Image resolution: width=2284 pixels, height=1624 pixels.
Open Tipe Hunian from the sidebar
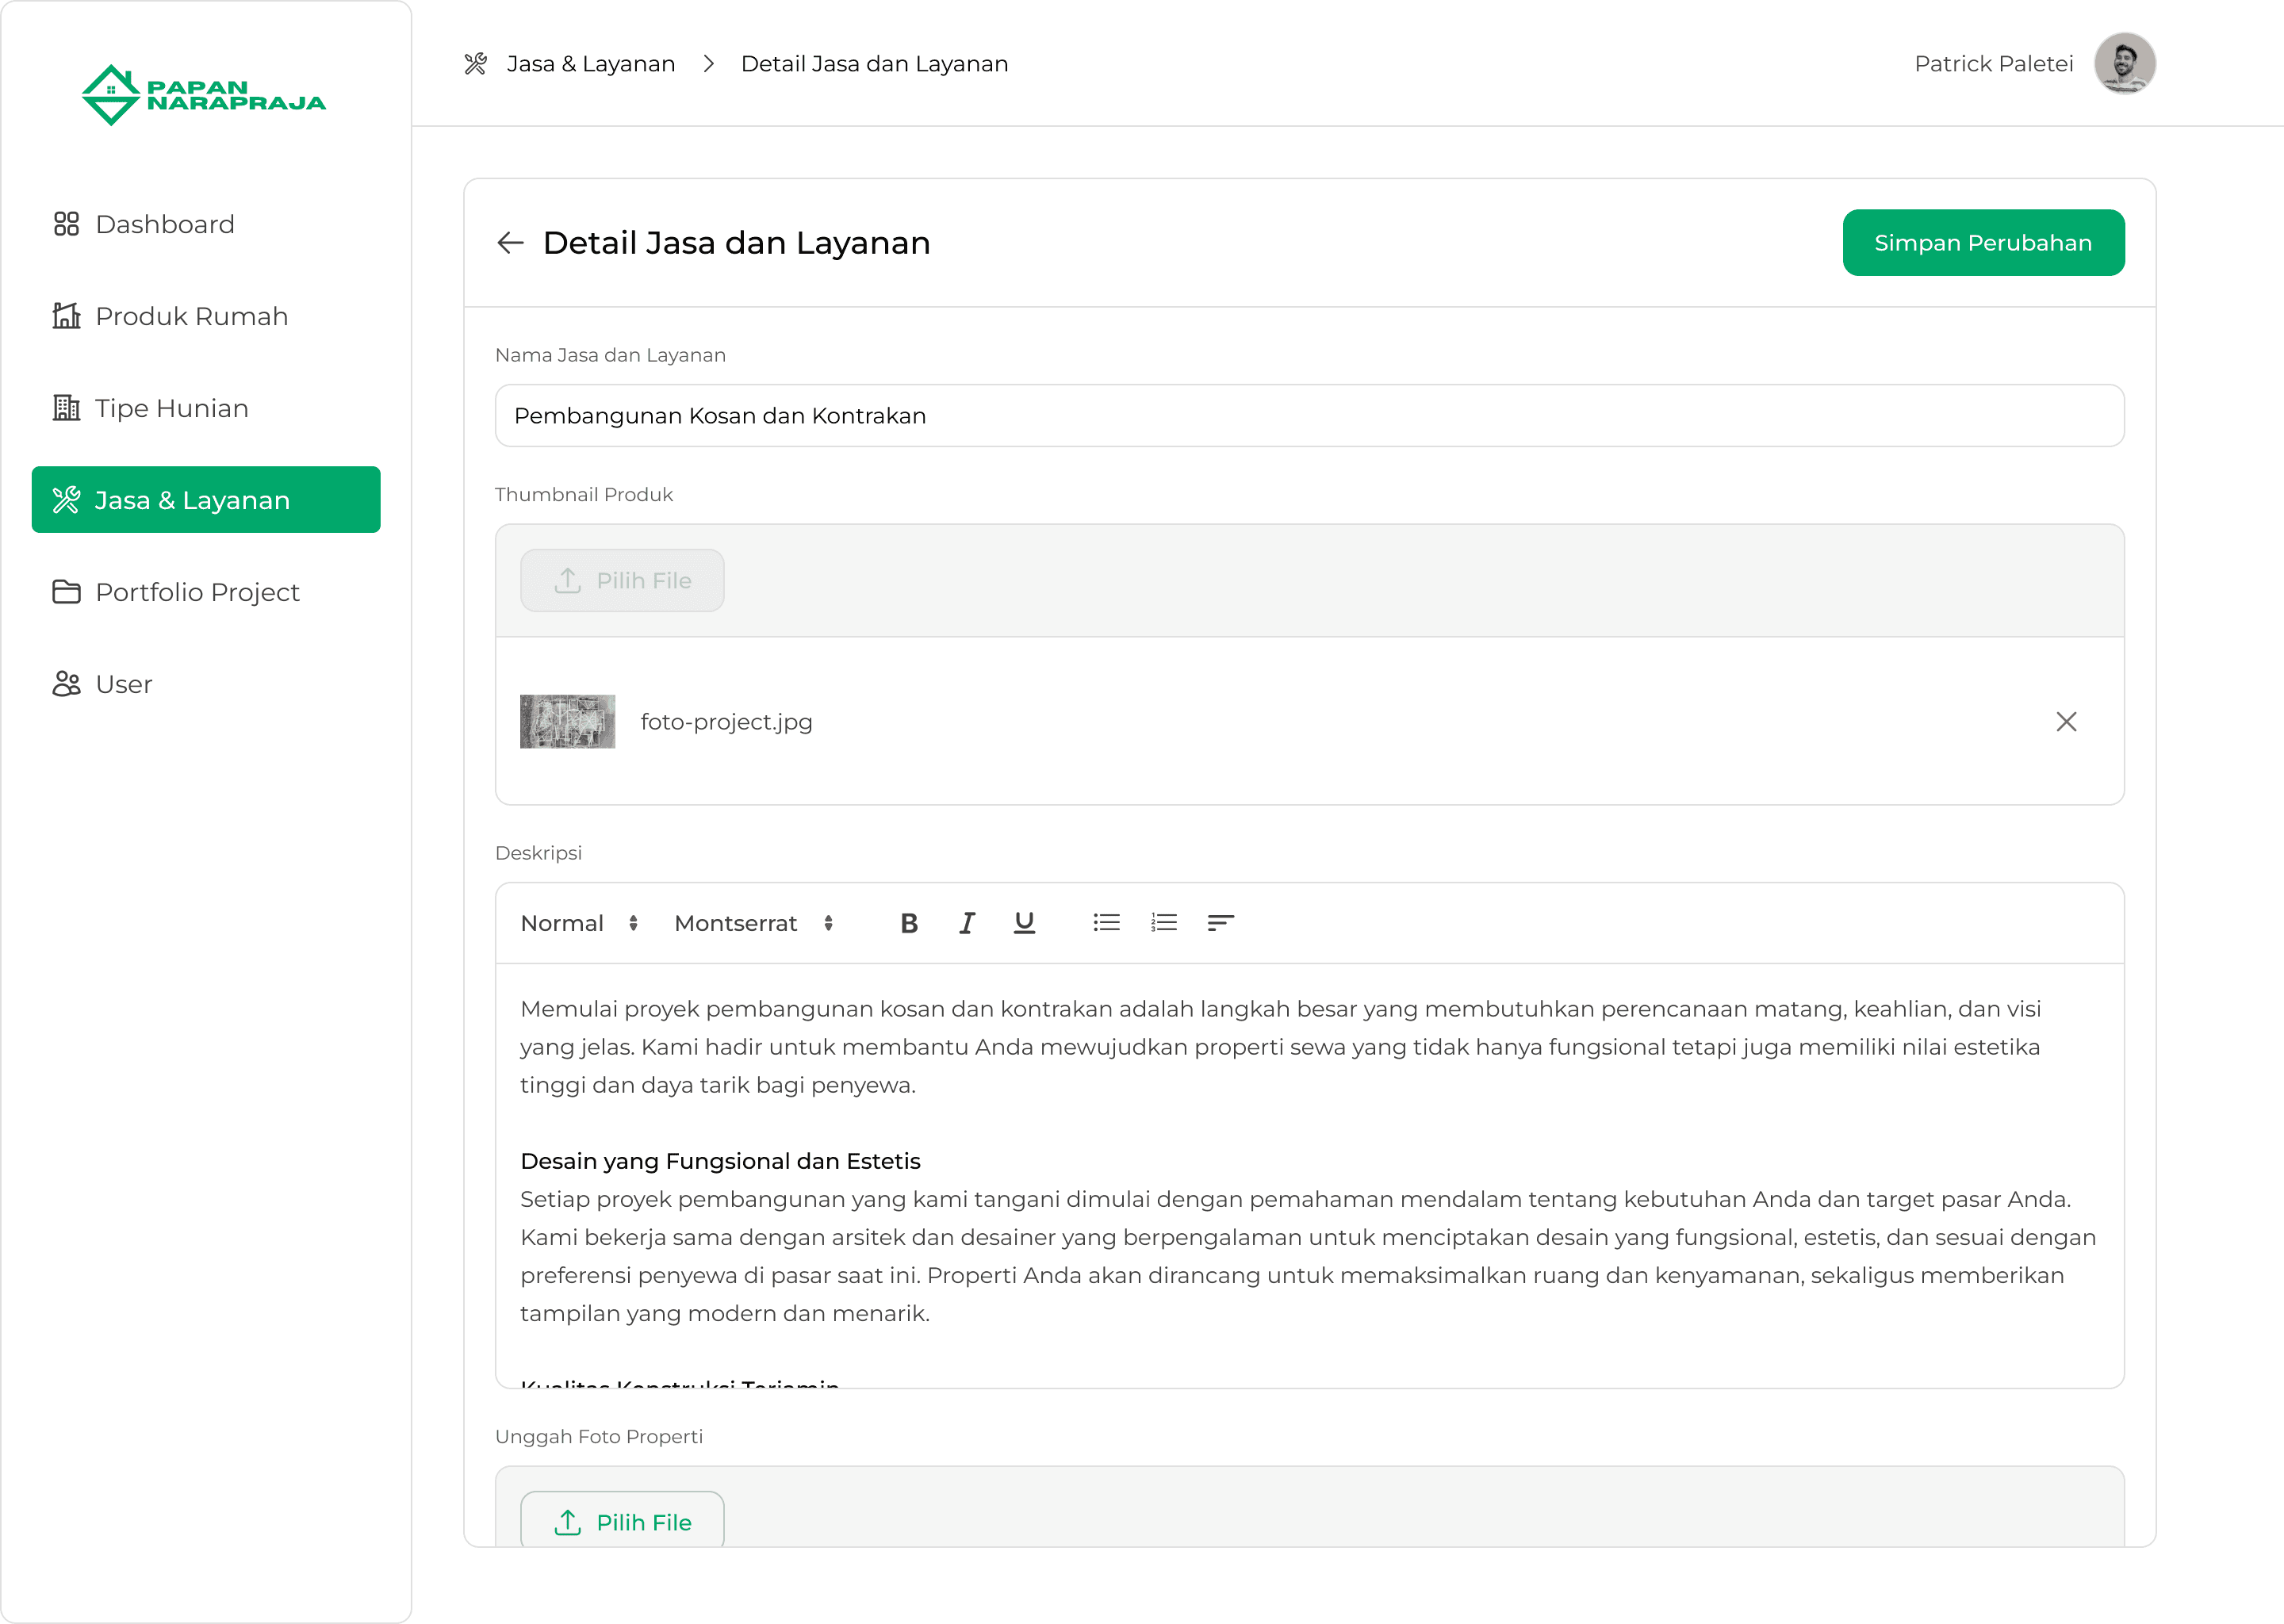(x=171, y=408)
